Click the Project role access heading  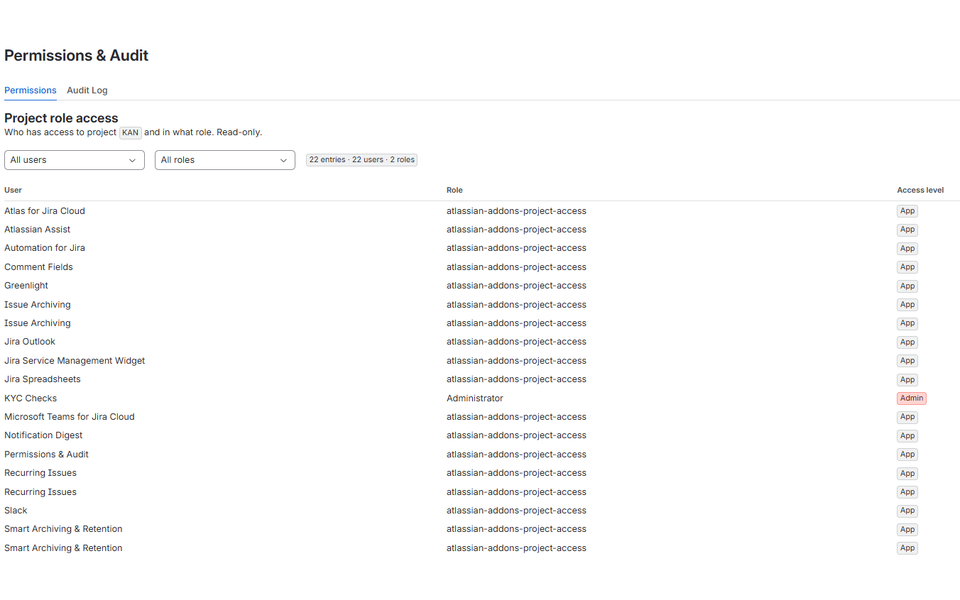point(61,118)
